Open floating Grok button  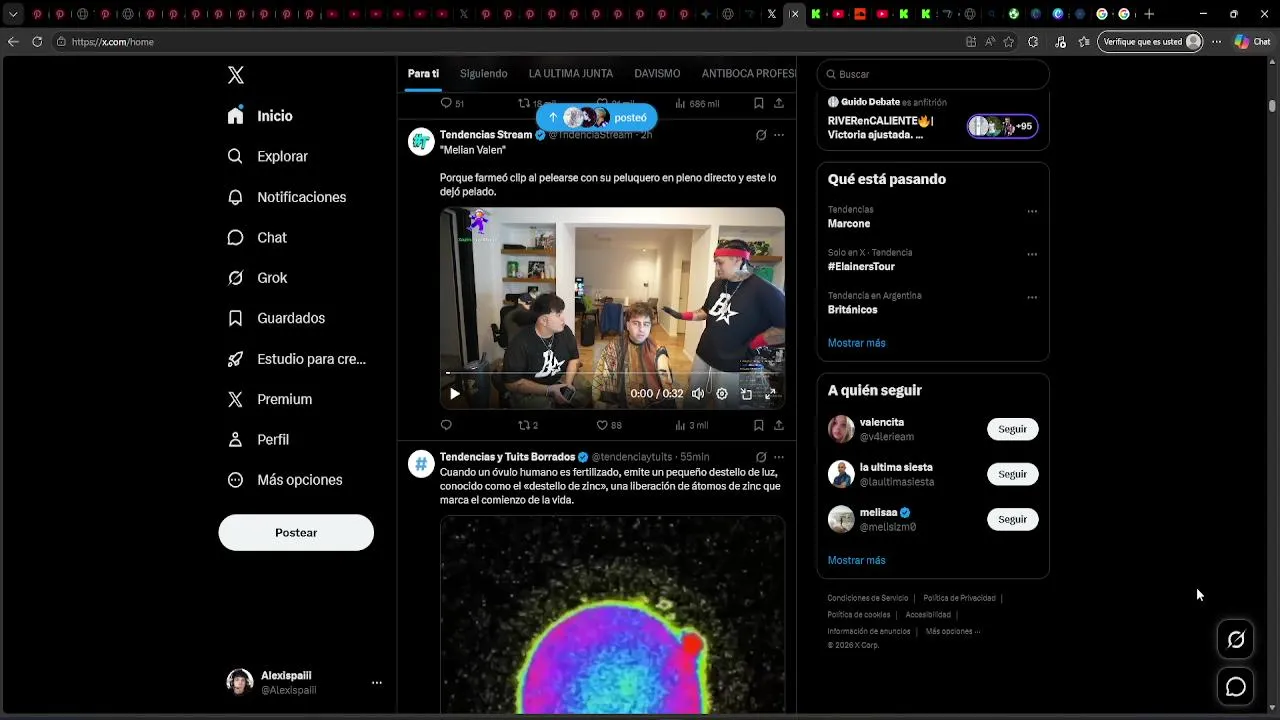(1236, 640)
